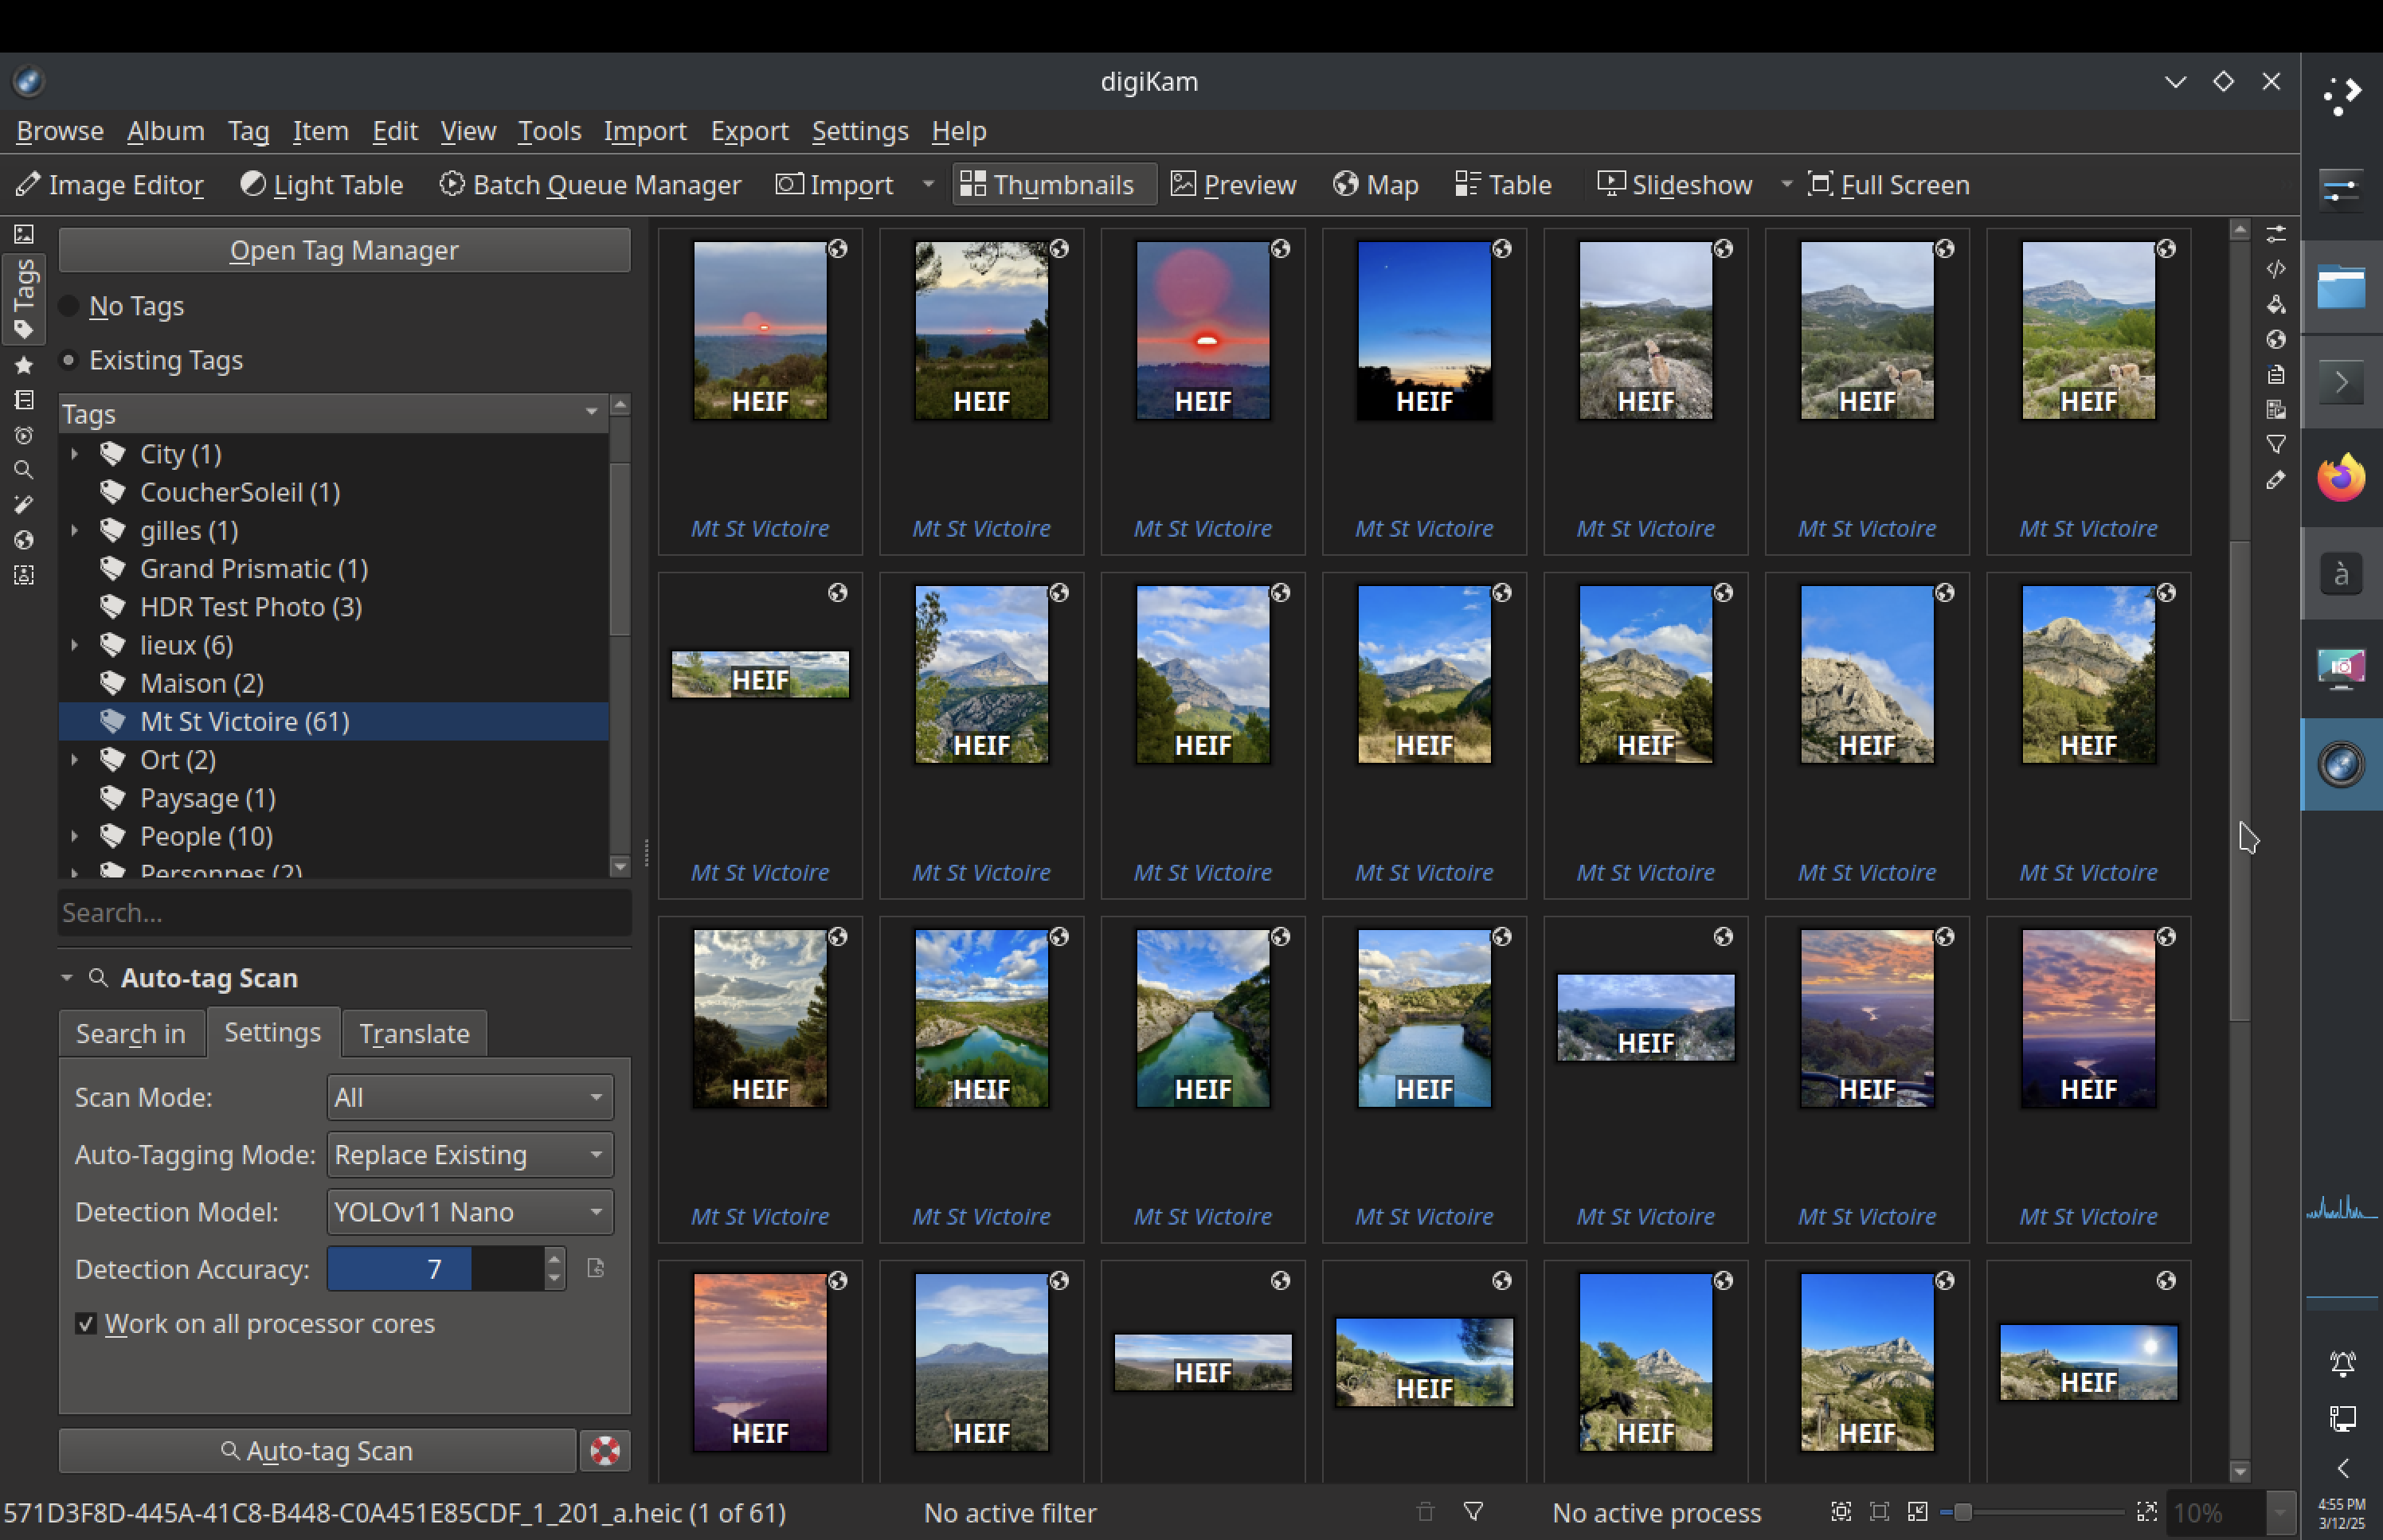The width and height of the screenshot is (2383, 1540).
Task: Click the Labels star sidebar icon
Action: 24,366
